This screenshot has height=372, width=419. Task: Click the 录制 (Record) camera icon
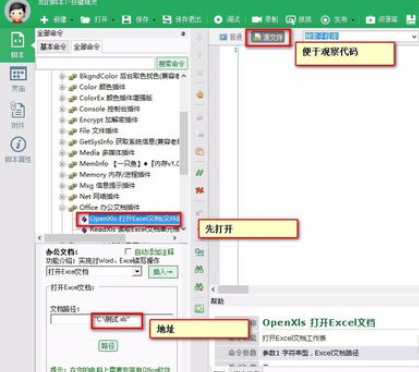point(257,20)
